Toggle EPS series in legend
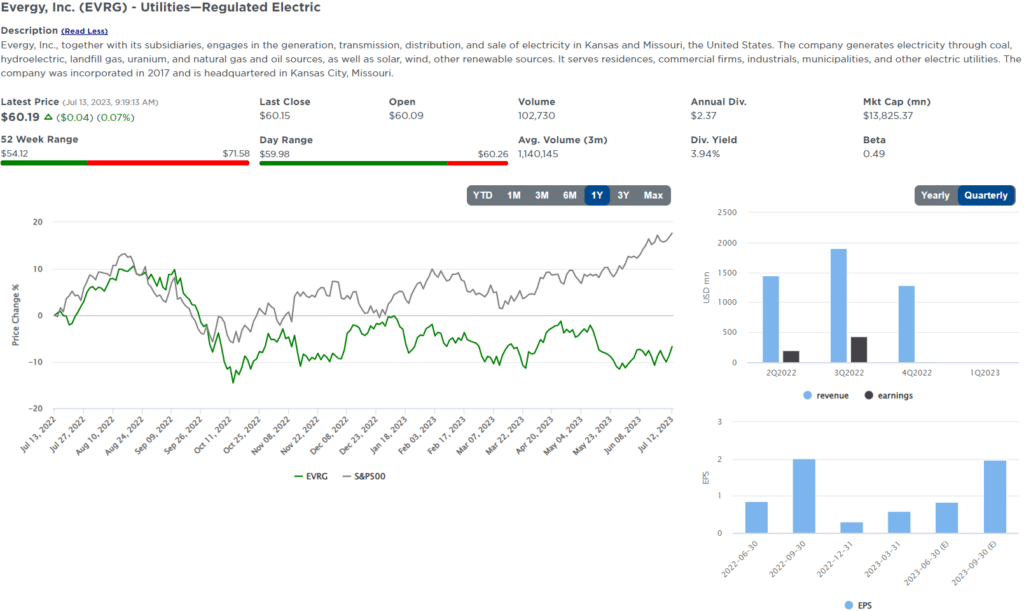This screenshot has height=611, width=1024. click(x=857, y=605)
